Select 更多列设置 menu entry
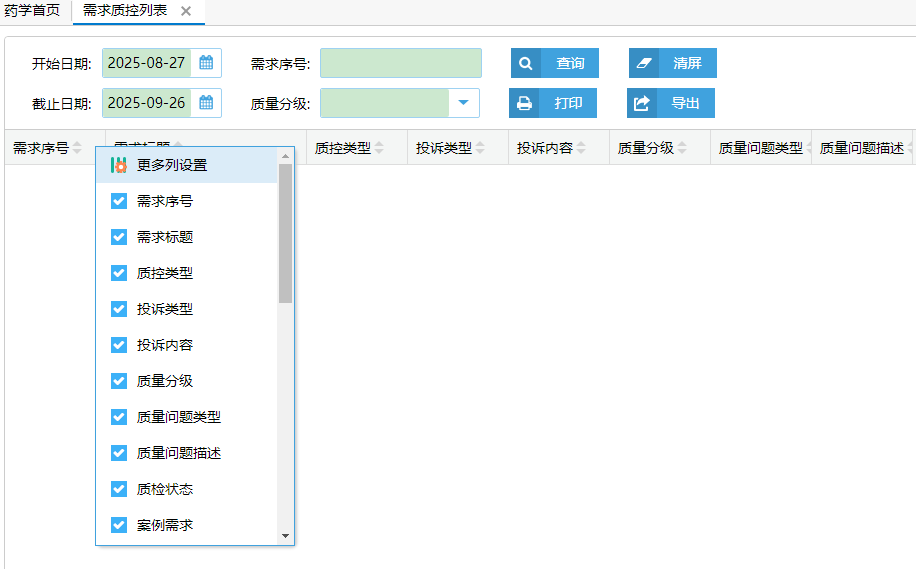 (x=172, y=165)
